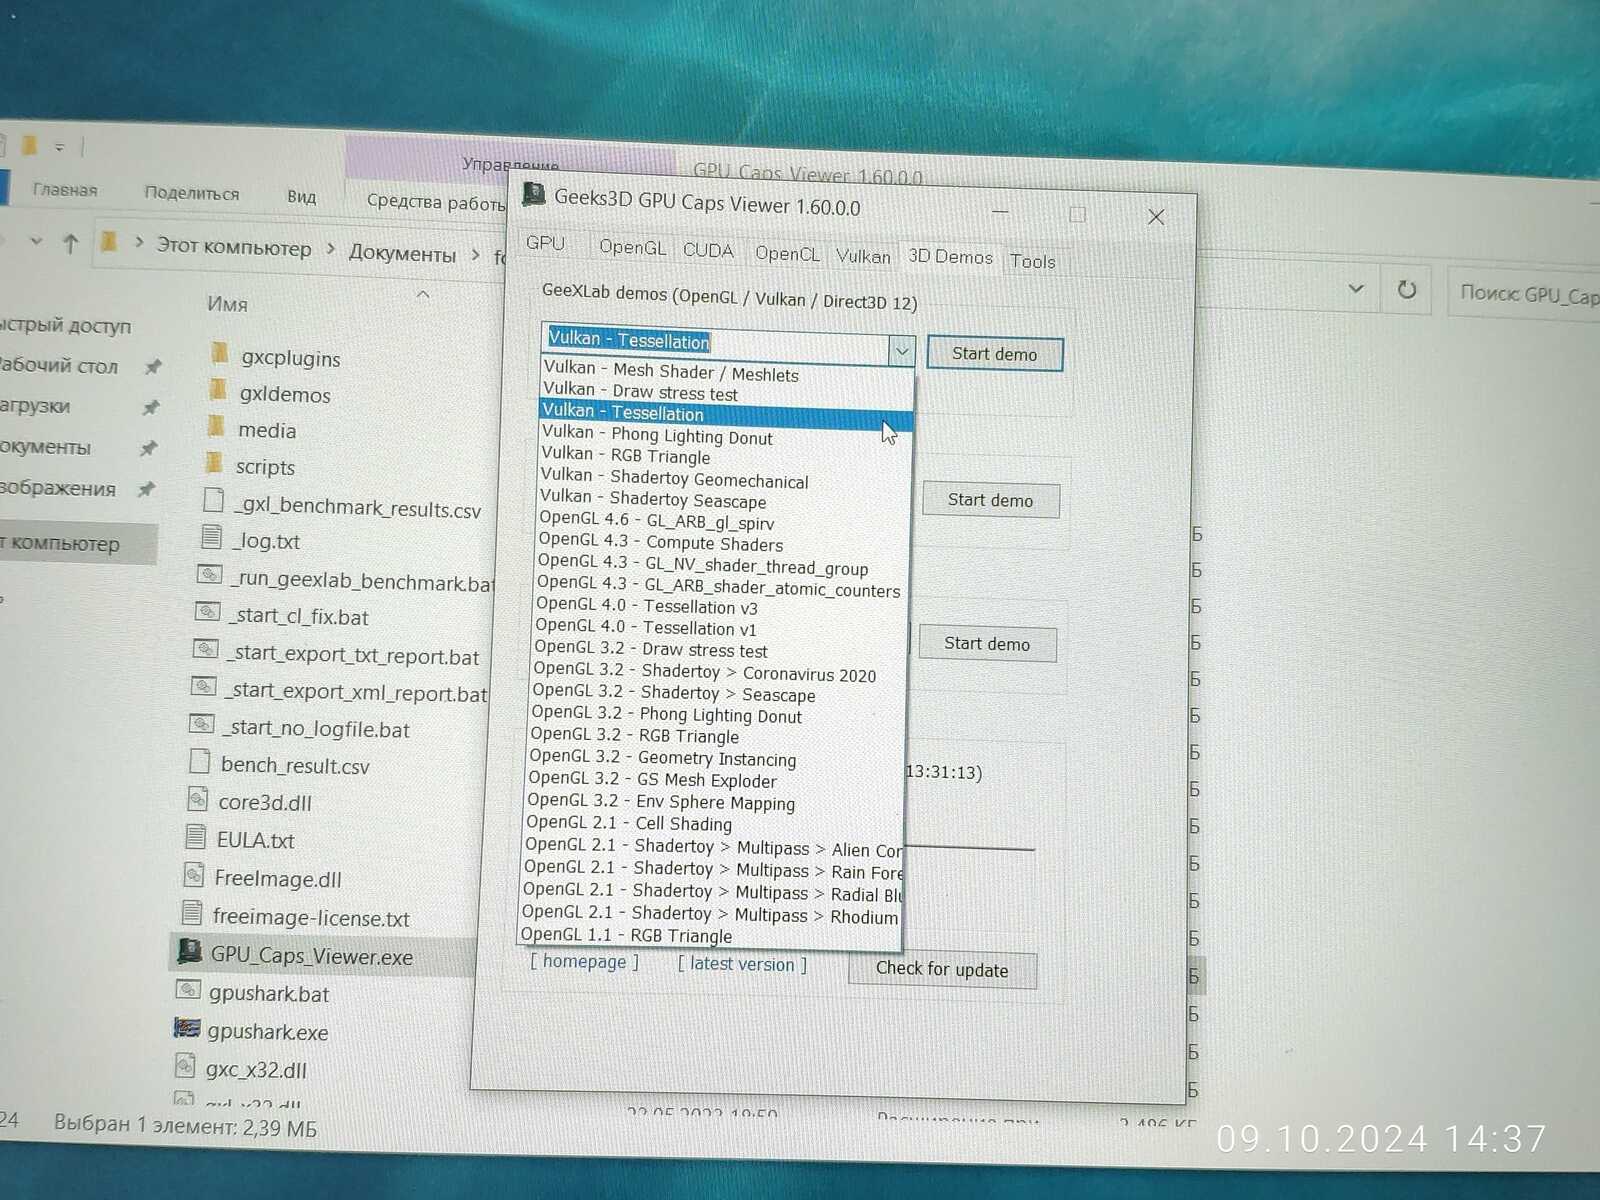Select the media folder icon
Image resolution: width=1600 pixels, height=1200 pixels.
pos(216,427)
